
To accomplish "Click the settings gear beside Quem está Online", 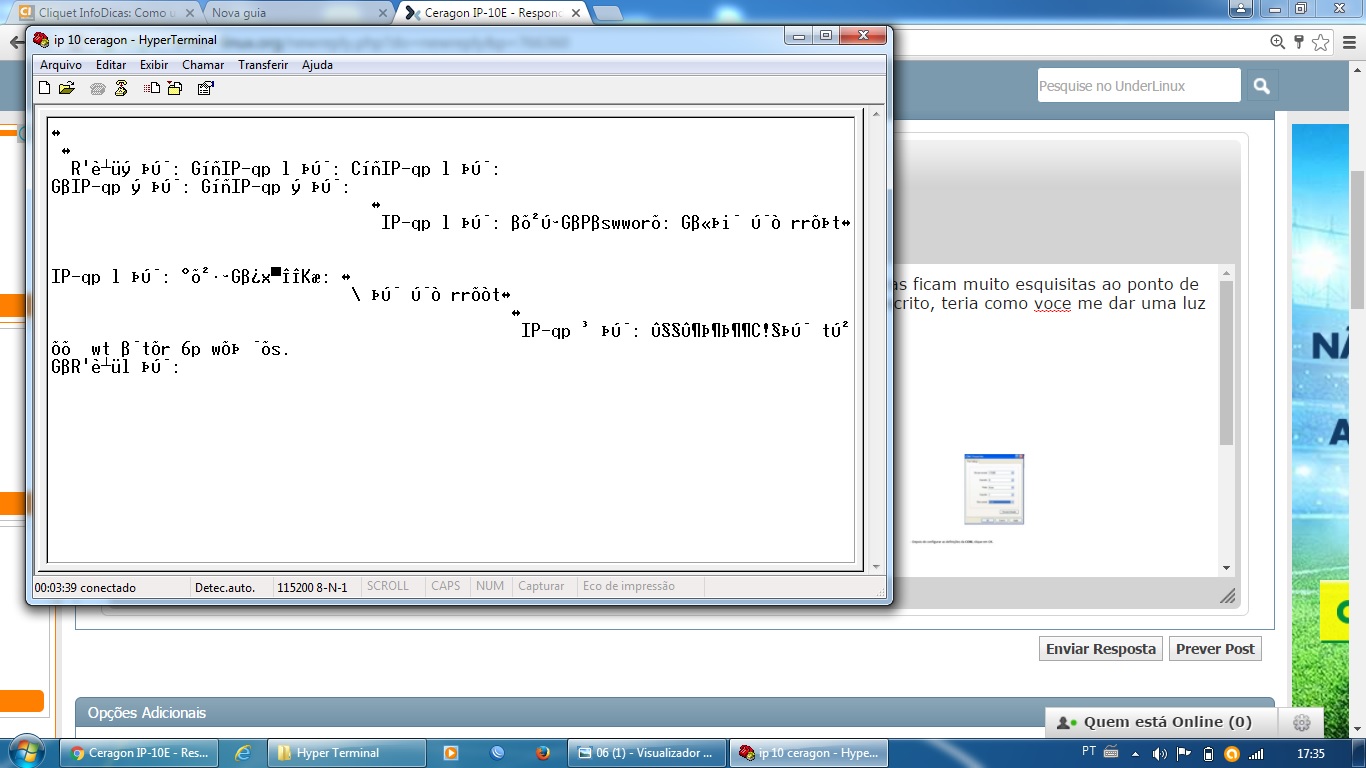I will [x=1302, y=722].
